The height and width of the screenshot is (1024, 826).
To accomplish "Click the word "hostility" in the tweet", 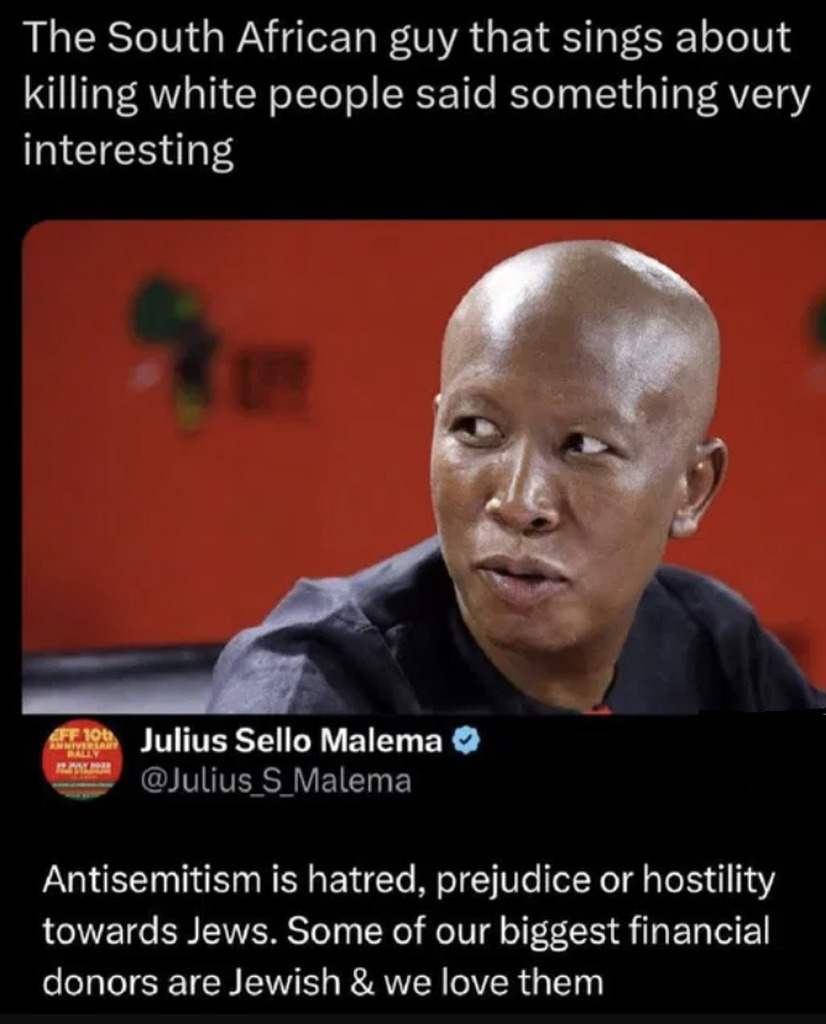I will [x=708, y=882].
